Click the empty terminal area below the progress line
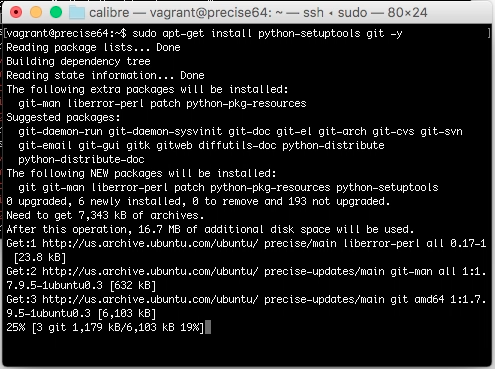Viewport: 495px width, 369px height. (x=247, y=349)
